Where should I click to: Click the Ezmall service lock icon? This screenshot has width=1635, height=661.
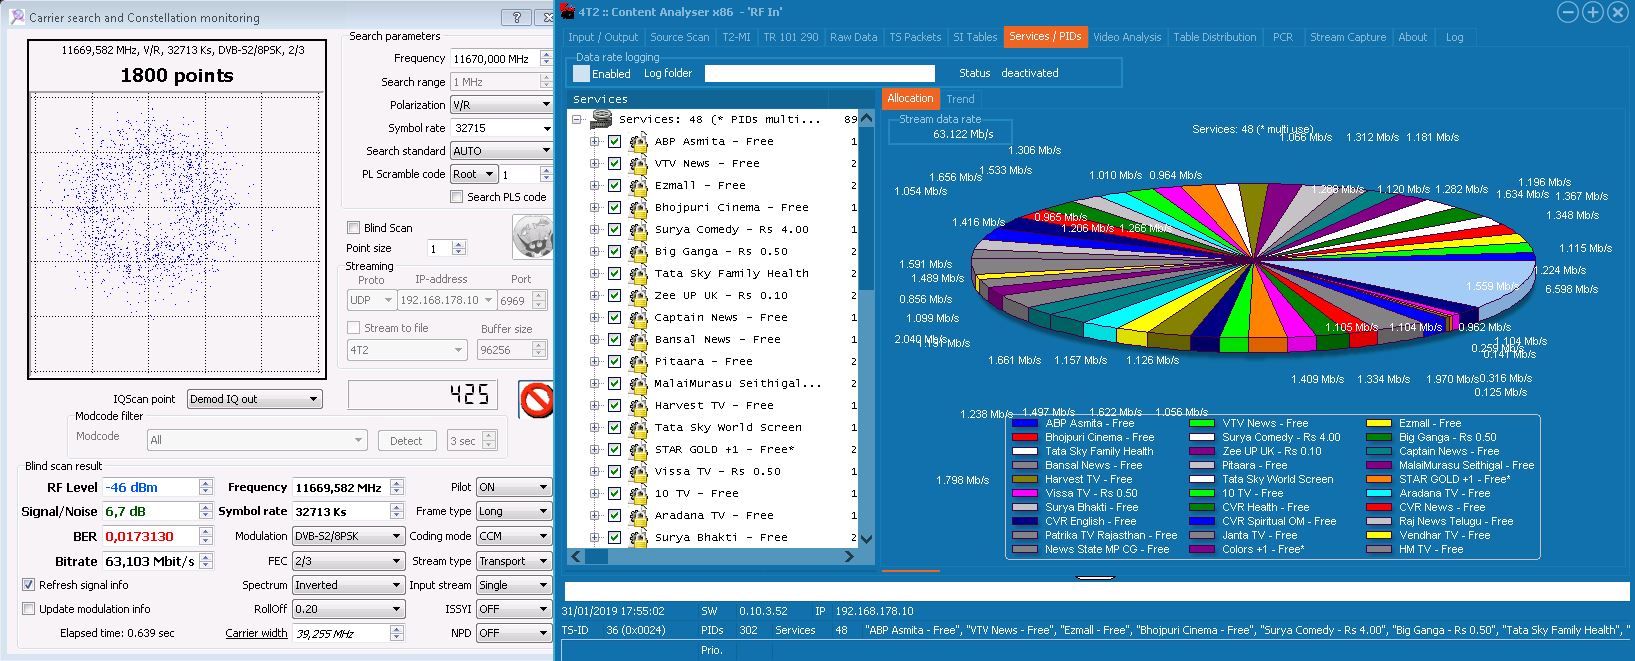(x=638, y=186)
